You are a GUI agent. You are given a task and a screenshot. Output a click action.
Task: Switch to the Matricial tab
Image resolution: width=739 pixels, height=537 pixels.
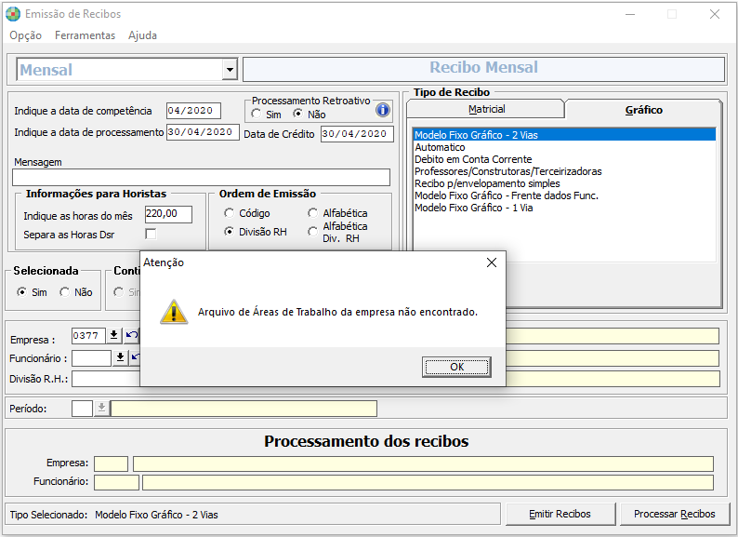(x=486, y=109)
